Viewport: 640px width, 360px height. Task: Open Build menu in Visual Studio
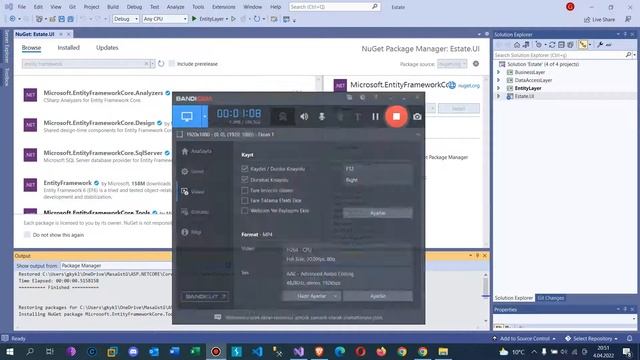tap(113, 7)
